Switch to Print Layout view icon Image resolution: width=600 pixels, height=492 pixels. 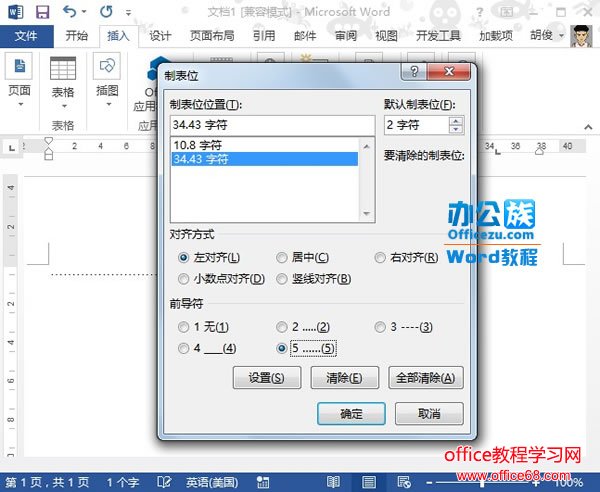(x=369, y=482)
